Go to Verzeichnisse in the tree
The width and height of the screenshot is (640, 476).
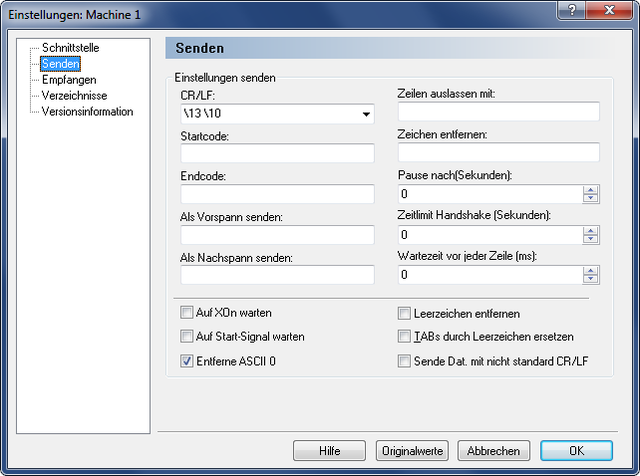[x=74, y=96]
